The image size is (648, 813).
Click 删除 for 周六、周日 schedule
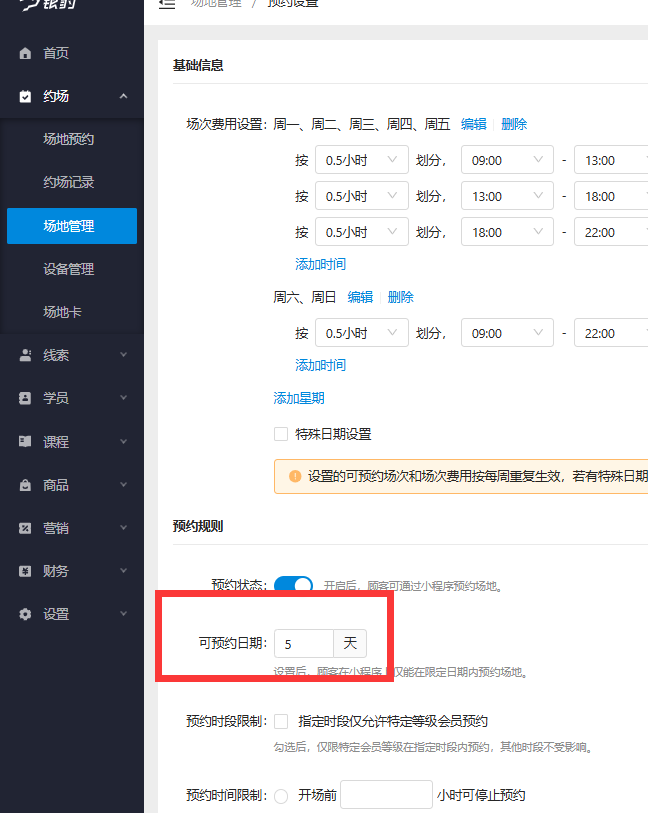point(401,297)
